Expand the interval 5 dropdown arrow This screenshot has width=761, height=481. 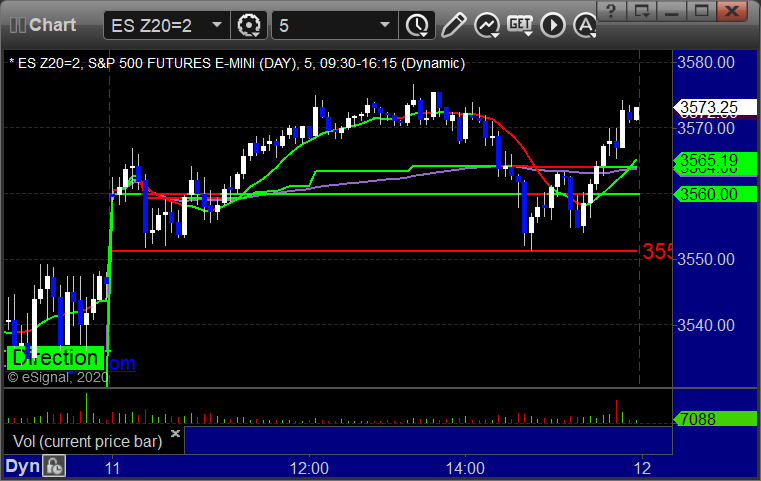[385, 25]
